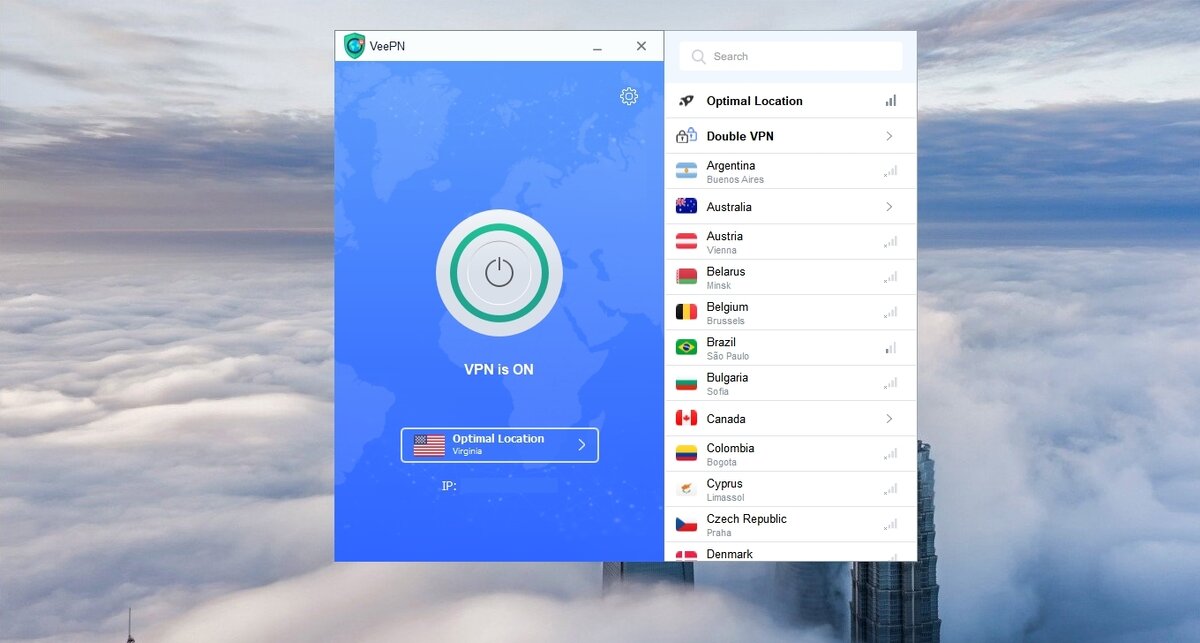The height and width of the screenshot is (643, 1200).
Task: Click the Czech Republic flag icon
Action: pos(686,524)
